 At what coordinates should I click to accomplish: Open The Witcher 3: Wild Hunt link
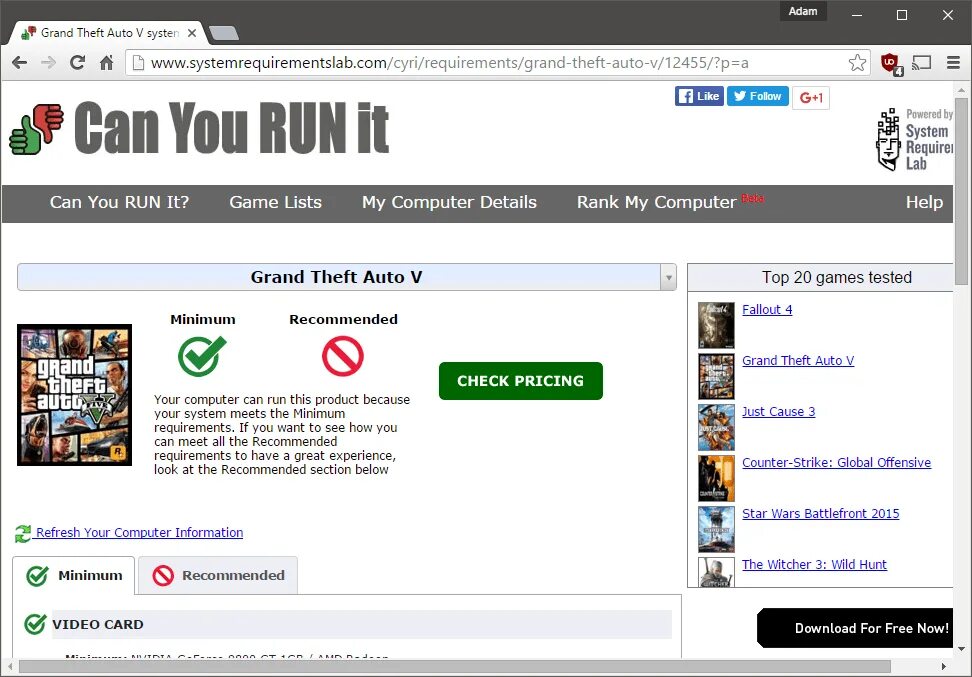pyautogui.click(x=814, y=564)
